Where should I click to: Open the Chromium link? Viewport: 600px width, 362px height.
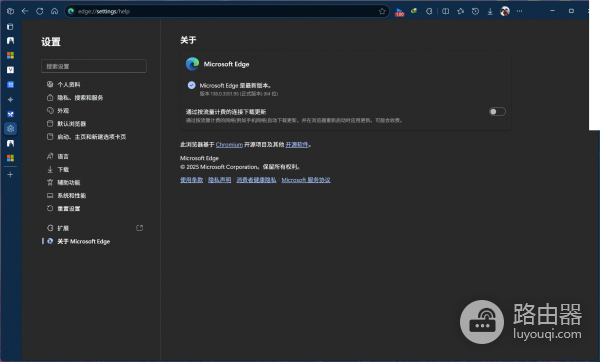click(x=229, y=145)
